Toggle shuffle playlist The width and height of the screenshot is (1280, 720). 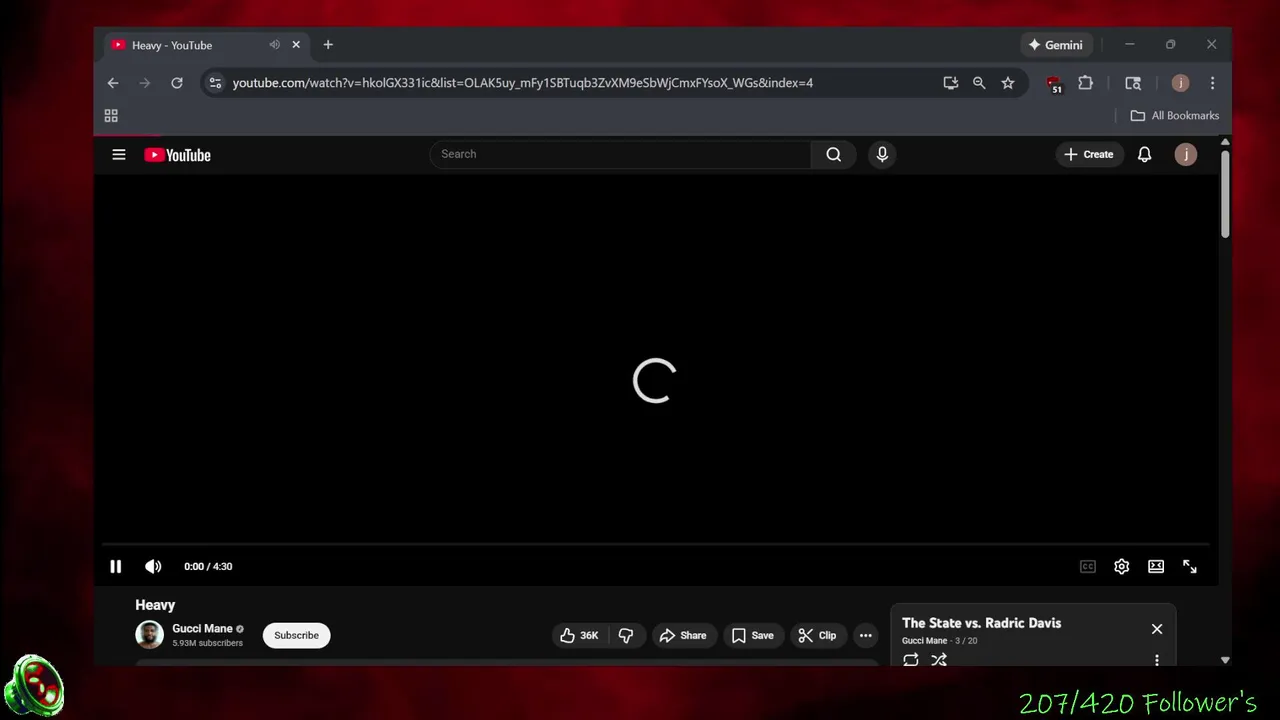coord(939,660)
